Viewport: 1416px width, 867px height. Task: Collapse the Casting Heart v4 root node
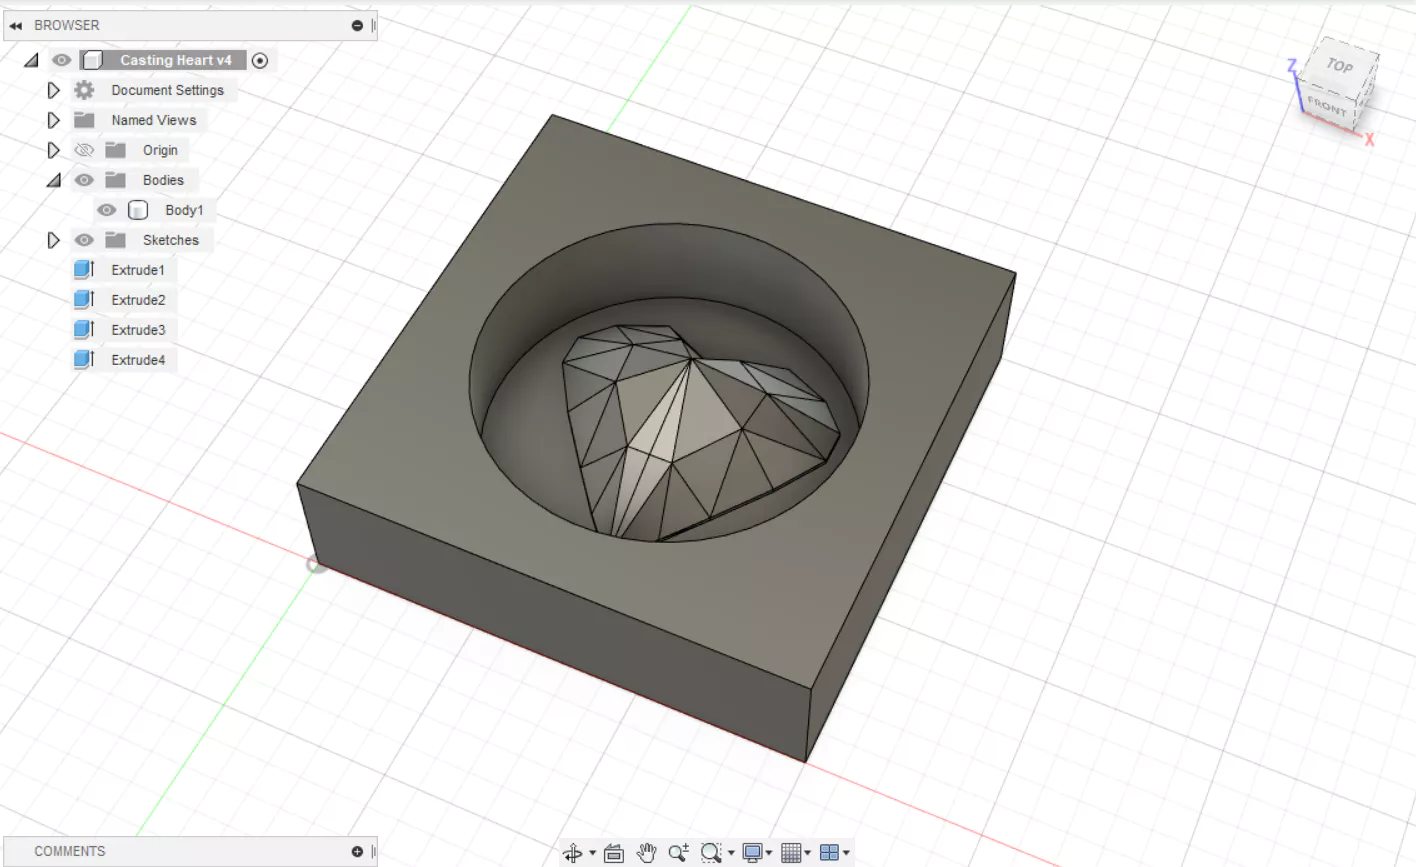[32, 60]
